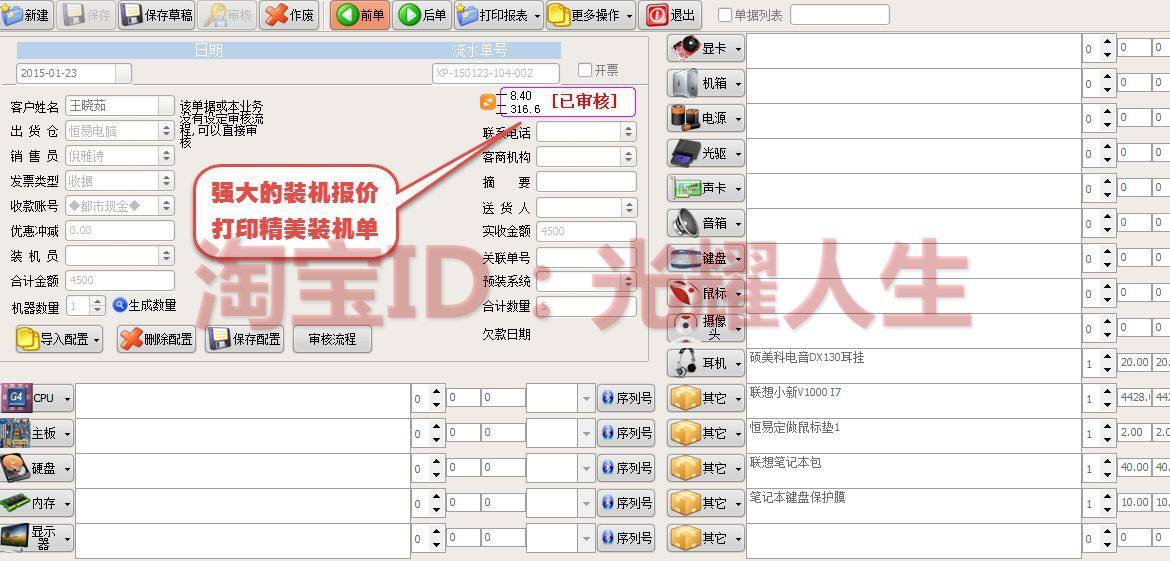Click the 作废 void button
The width and height of the screenshot is (1170, 561).
point(290,15)
